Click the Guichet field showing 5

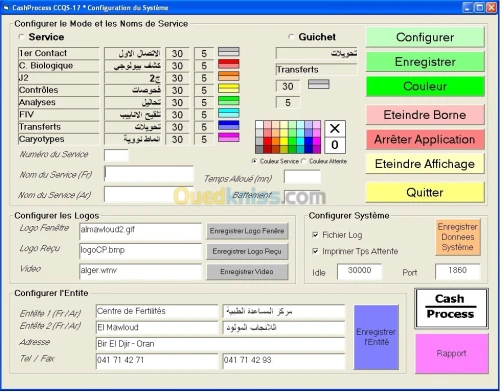[x=288, y=102]
